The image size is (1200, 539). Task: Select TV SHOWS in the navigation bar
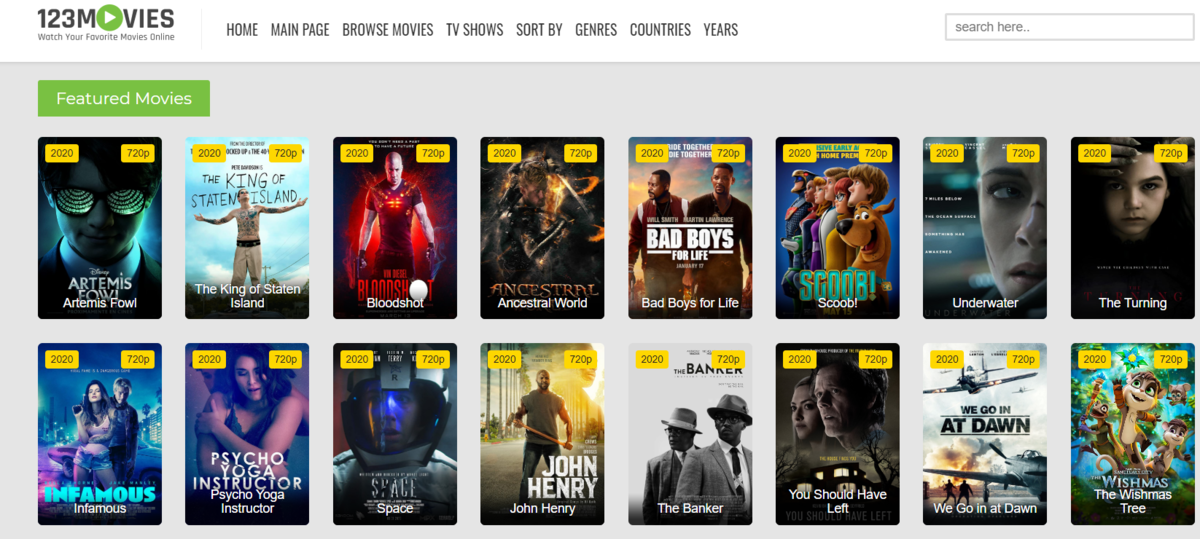click(x=475, y=30)
